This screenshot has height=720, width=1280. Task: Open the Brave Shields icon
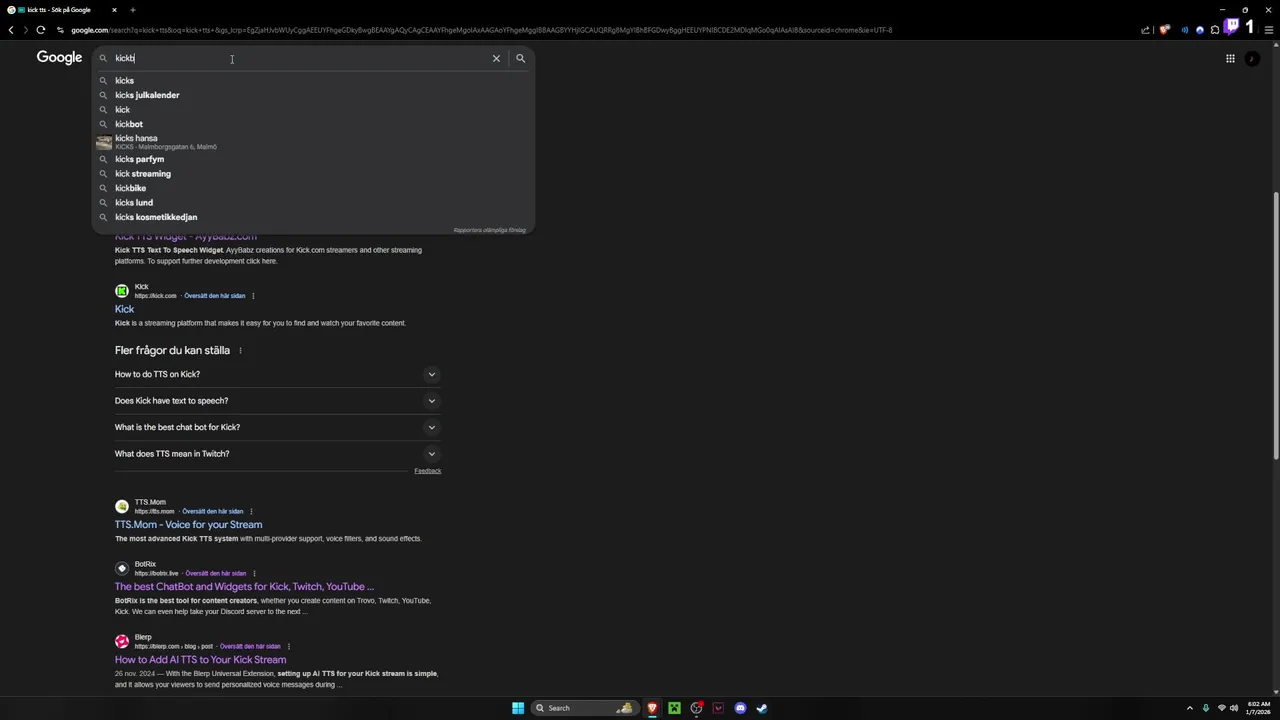pos(1164,30)
